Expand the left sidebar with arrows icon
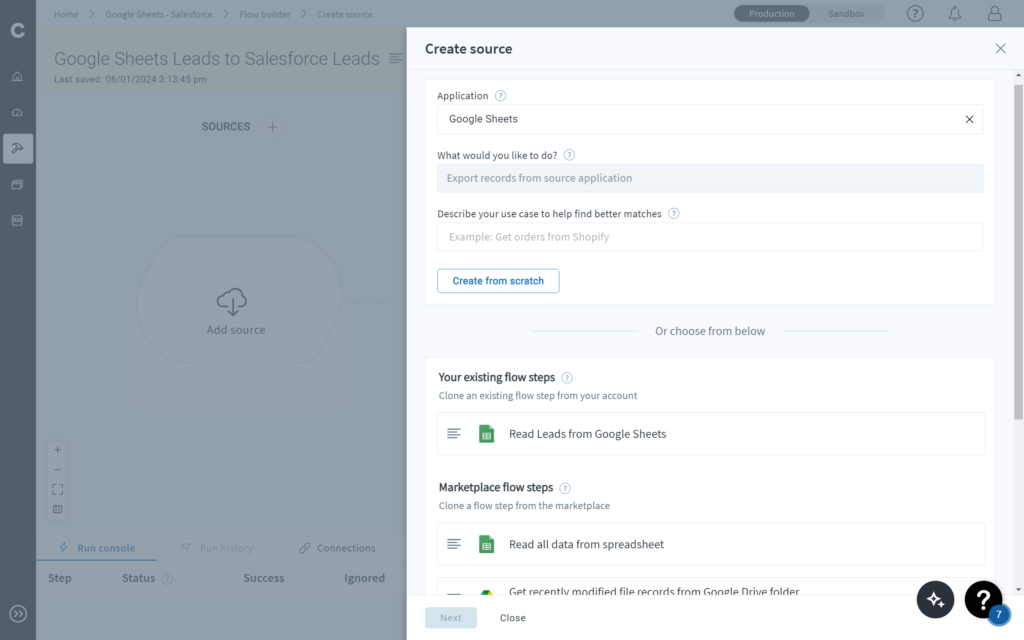1024x640 pixels. 17,614
